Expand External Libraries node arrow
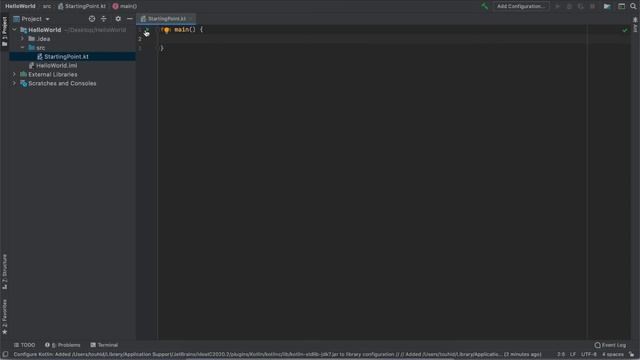The width and height of the screenshot is (640, 360). pos(15,74)
